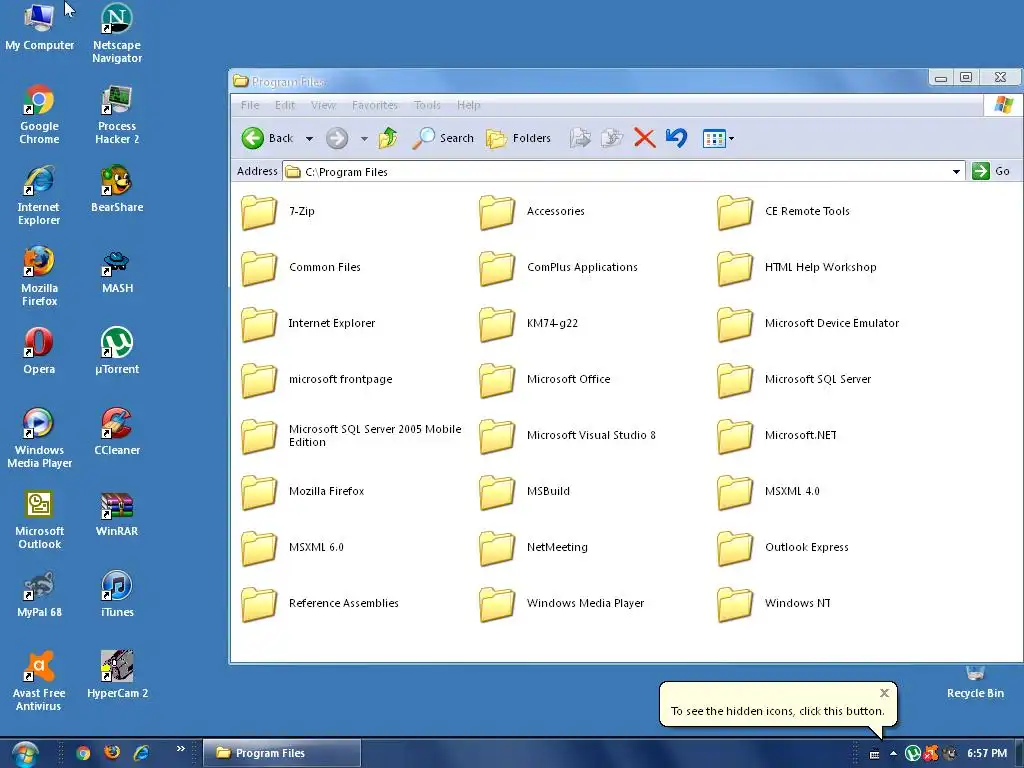Launch Netscape Navigator from desktop
The image size is (1024, 768).
(x=117, y=34)
